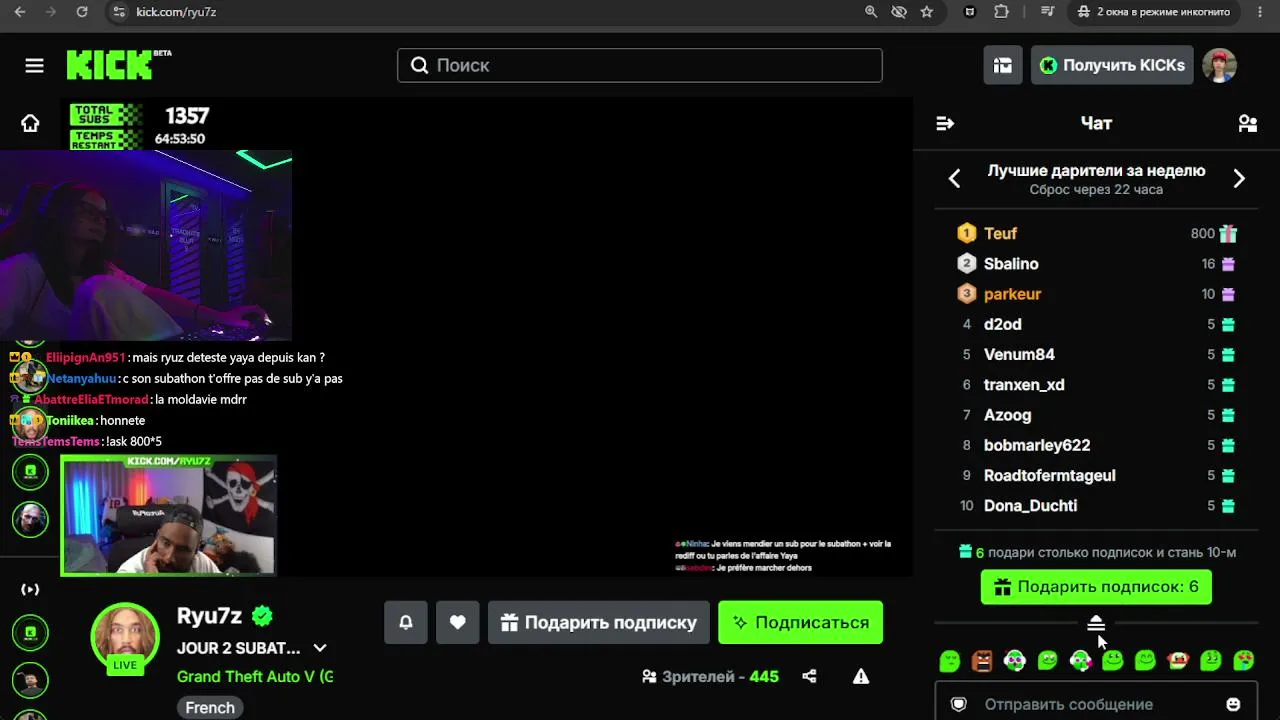Click the Подарить подписок: 6 button
Image resolution: width=1280 pixels, height=720 pixels.
[x=1096, y=587]
